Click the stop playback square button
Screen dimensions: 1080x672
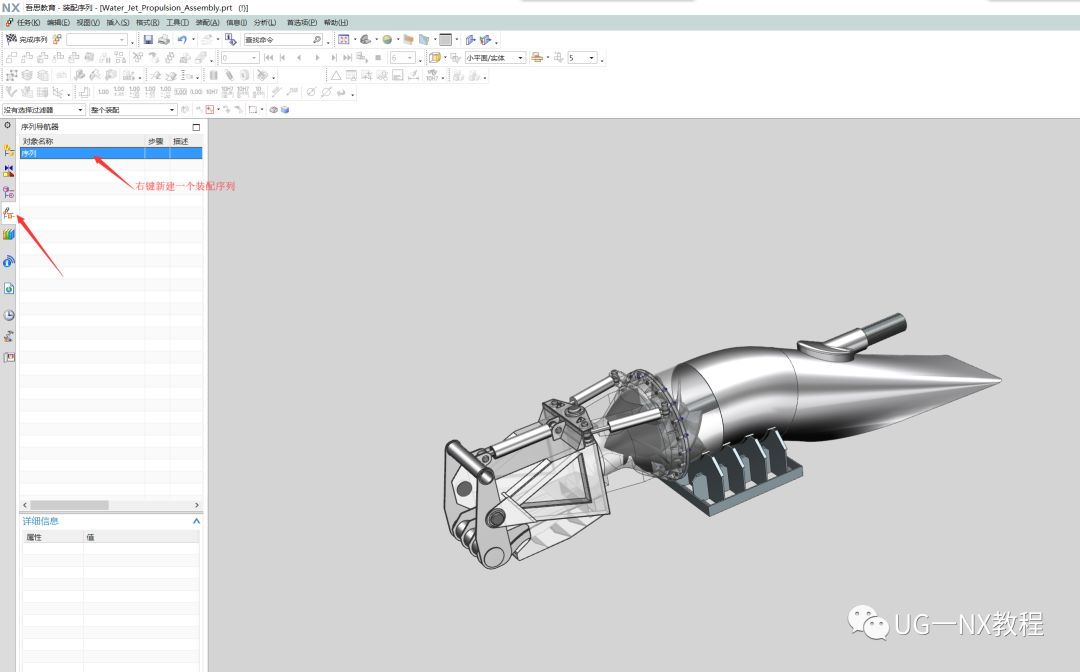click(x=377, y=58)
